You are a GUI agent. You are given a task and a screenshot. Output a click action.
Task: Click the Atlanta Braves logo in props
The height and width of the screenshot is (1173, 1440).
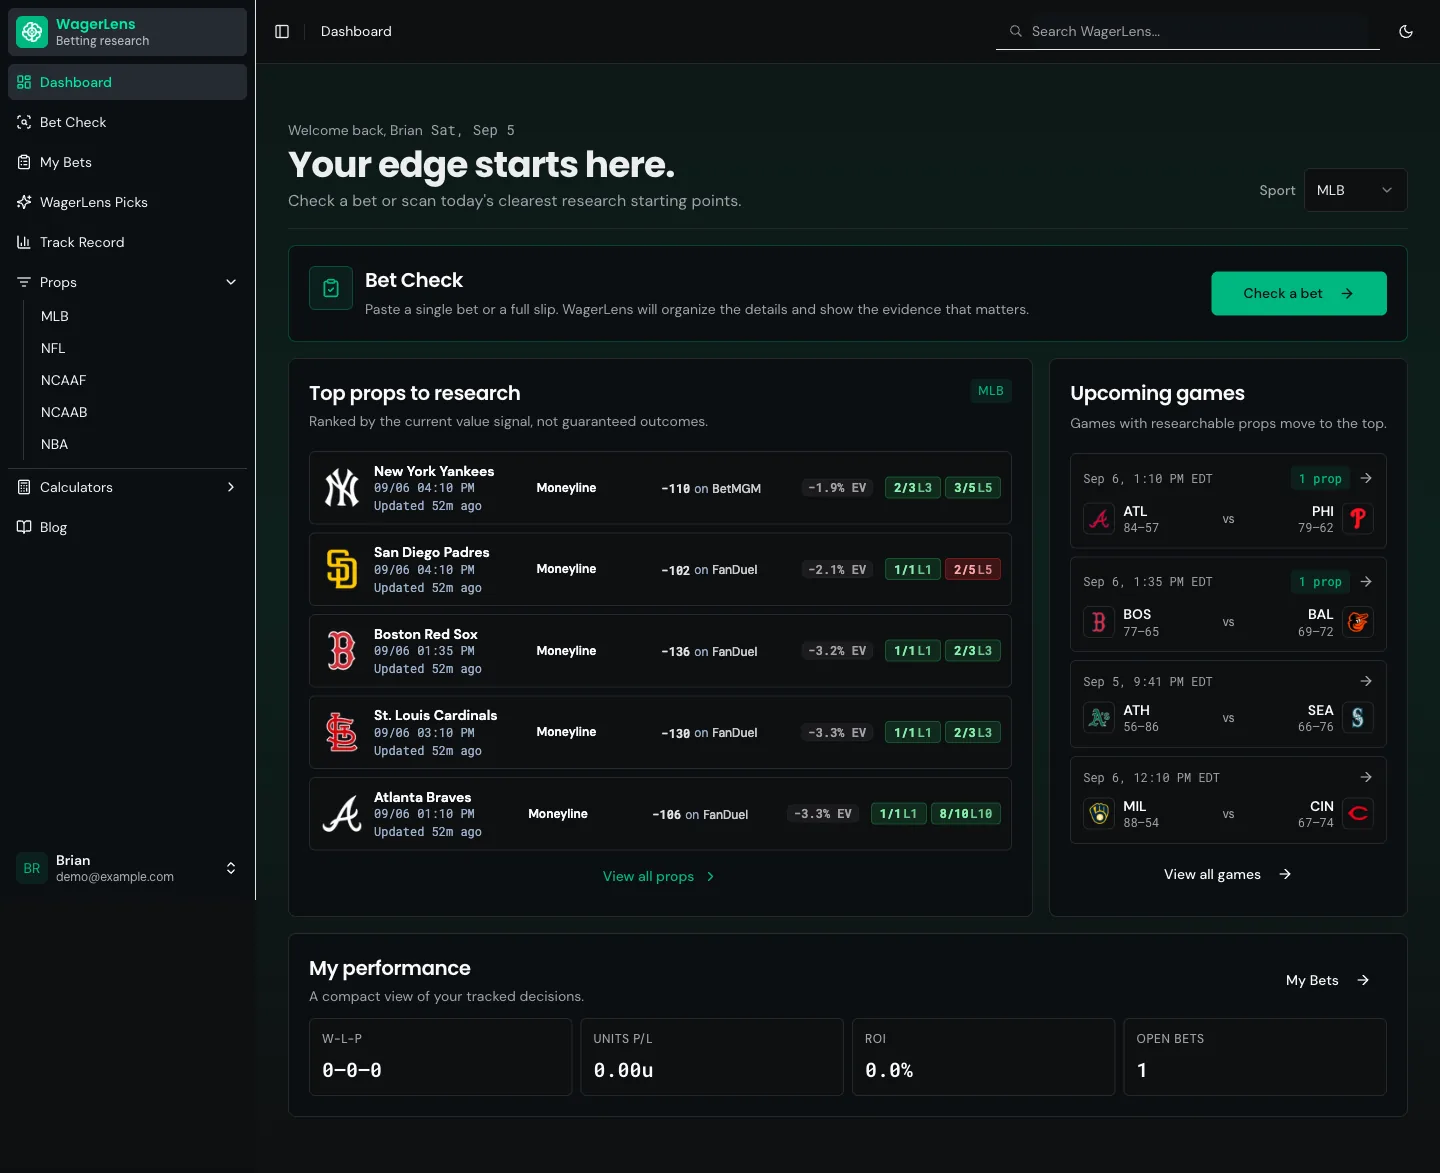click(342, 814)
